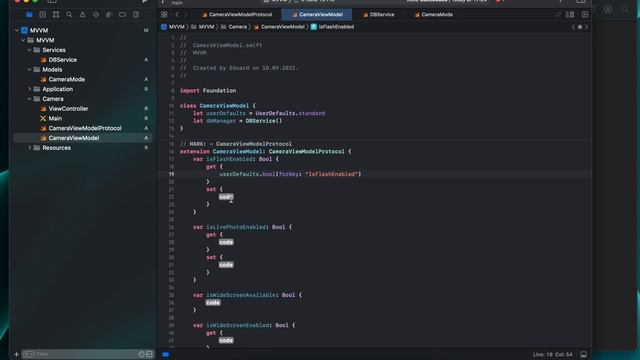This screenshot has height=360, width=640.
Task: Switch to CameraViewModel tab
Action: 317,15
